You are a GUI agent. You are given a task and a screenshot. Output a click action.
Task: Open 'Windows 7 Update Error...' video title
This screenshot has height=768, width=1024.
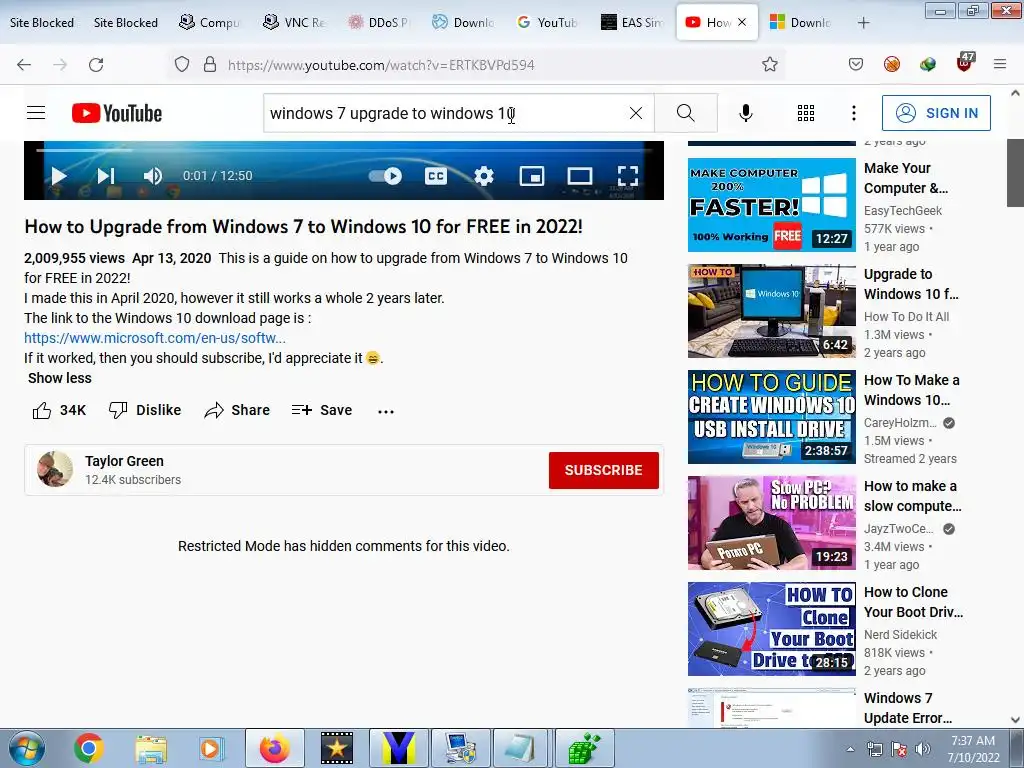click(x=908, y=708)
